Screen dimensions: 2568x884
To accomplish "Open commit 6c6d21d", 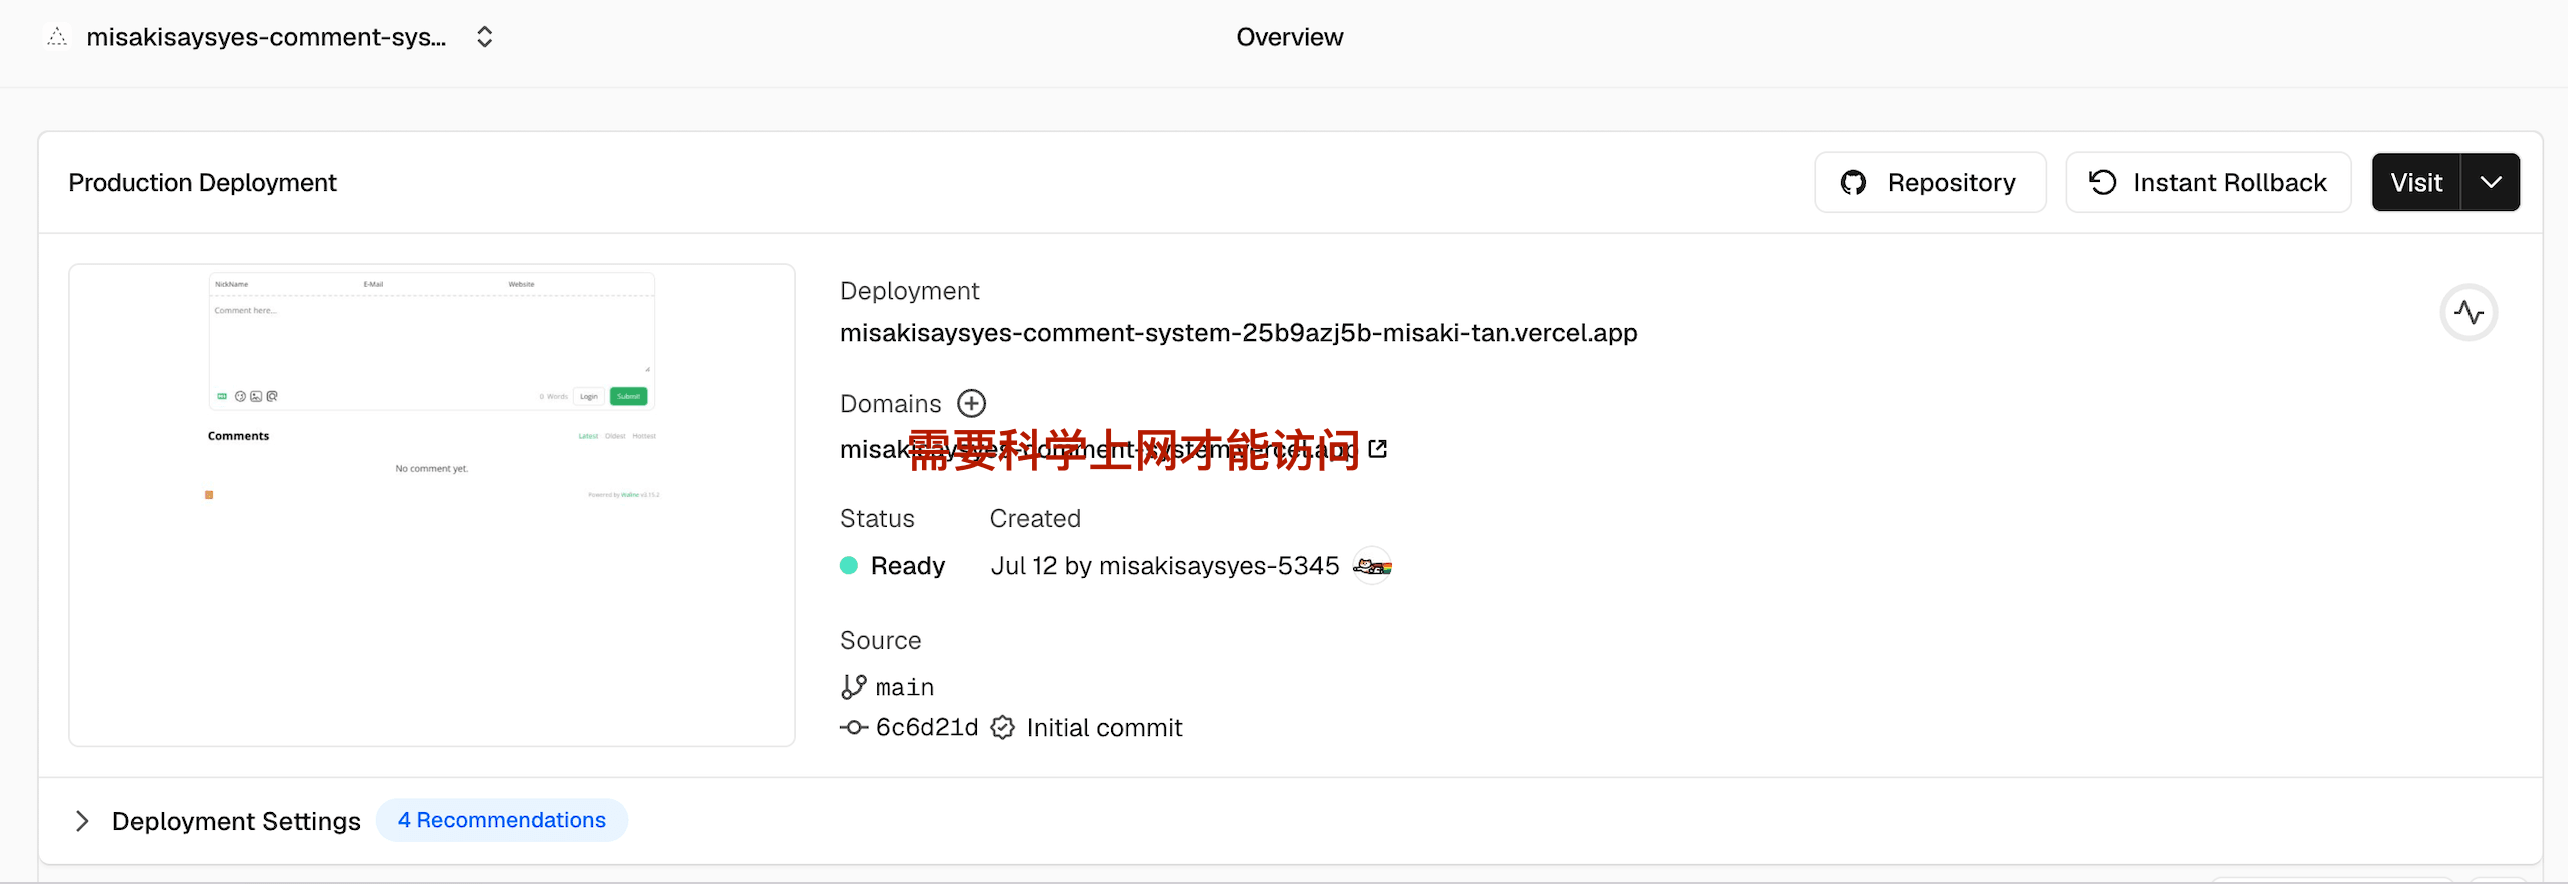I will coord(926,727).
